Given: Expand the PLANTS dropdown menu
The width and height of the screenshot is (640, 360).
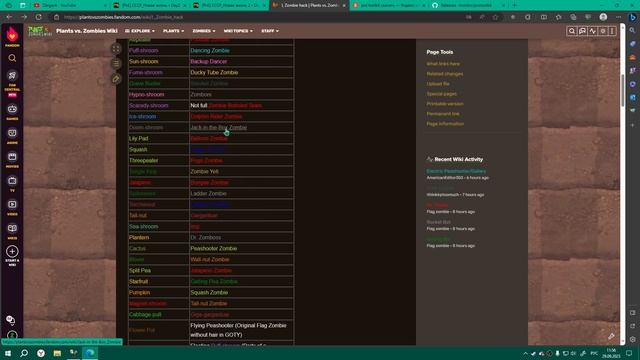Looking at the screenshot, I should pos(173,31).
